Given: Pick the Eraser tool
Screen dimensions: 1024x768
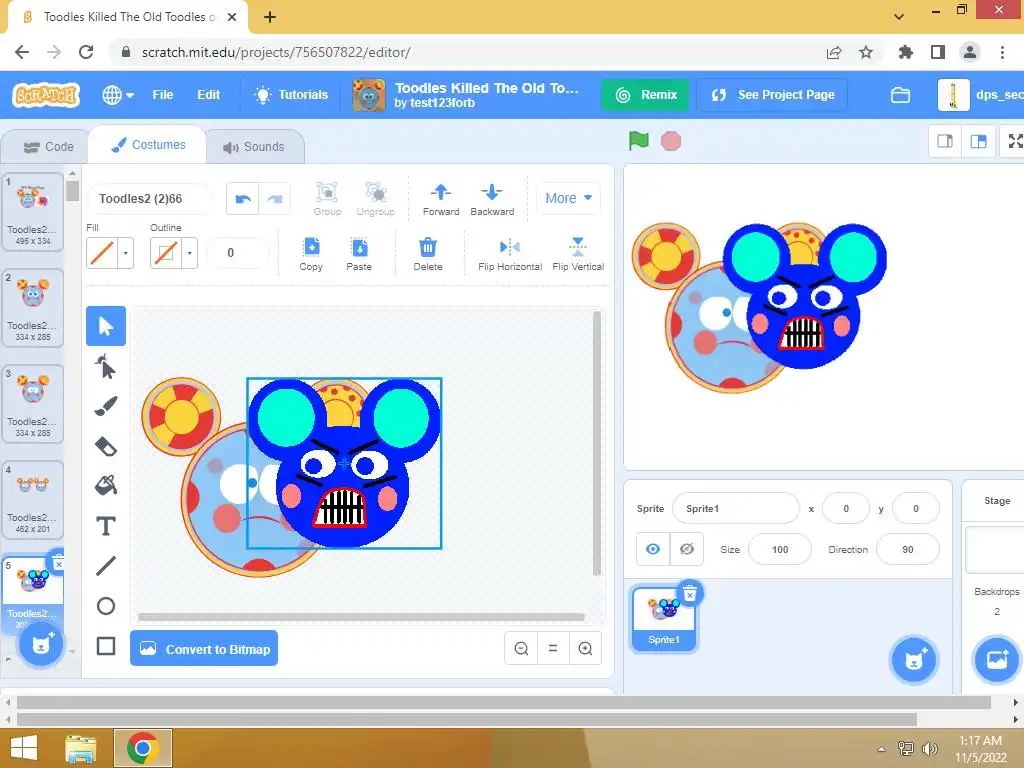Looking at the screenshot, I should pos(106,447).
